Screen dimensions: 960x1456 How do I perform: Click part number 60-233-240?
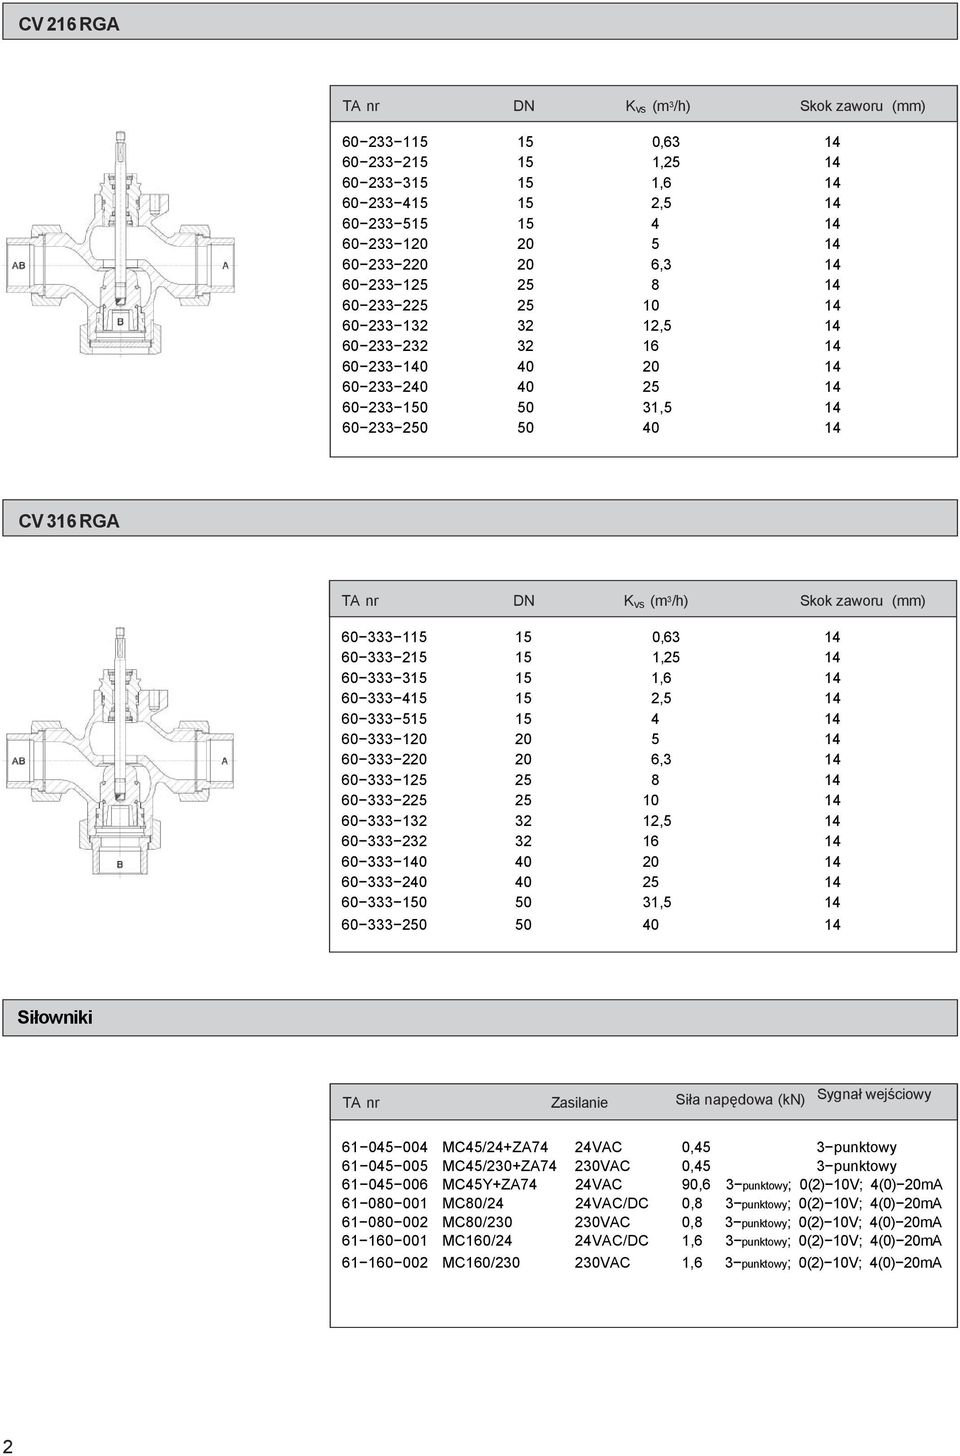click(x=384, y=387)
